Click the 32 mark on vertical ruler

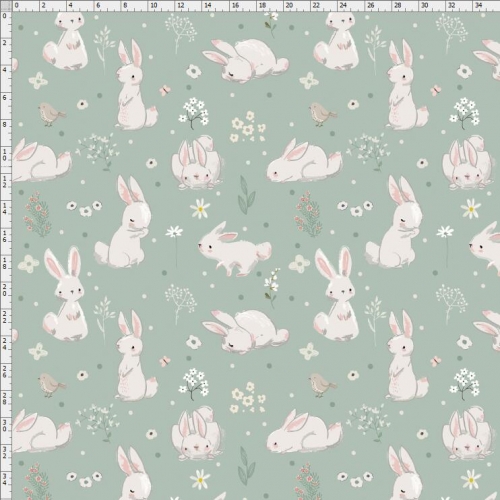5,453
